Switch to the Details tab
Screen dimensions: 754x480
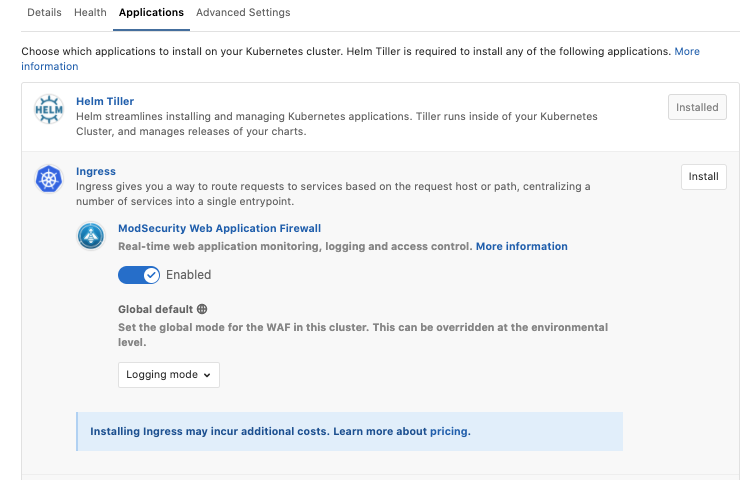(44, 13)
